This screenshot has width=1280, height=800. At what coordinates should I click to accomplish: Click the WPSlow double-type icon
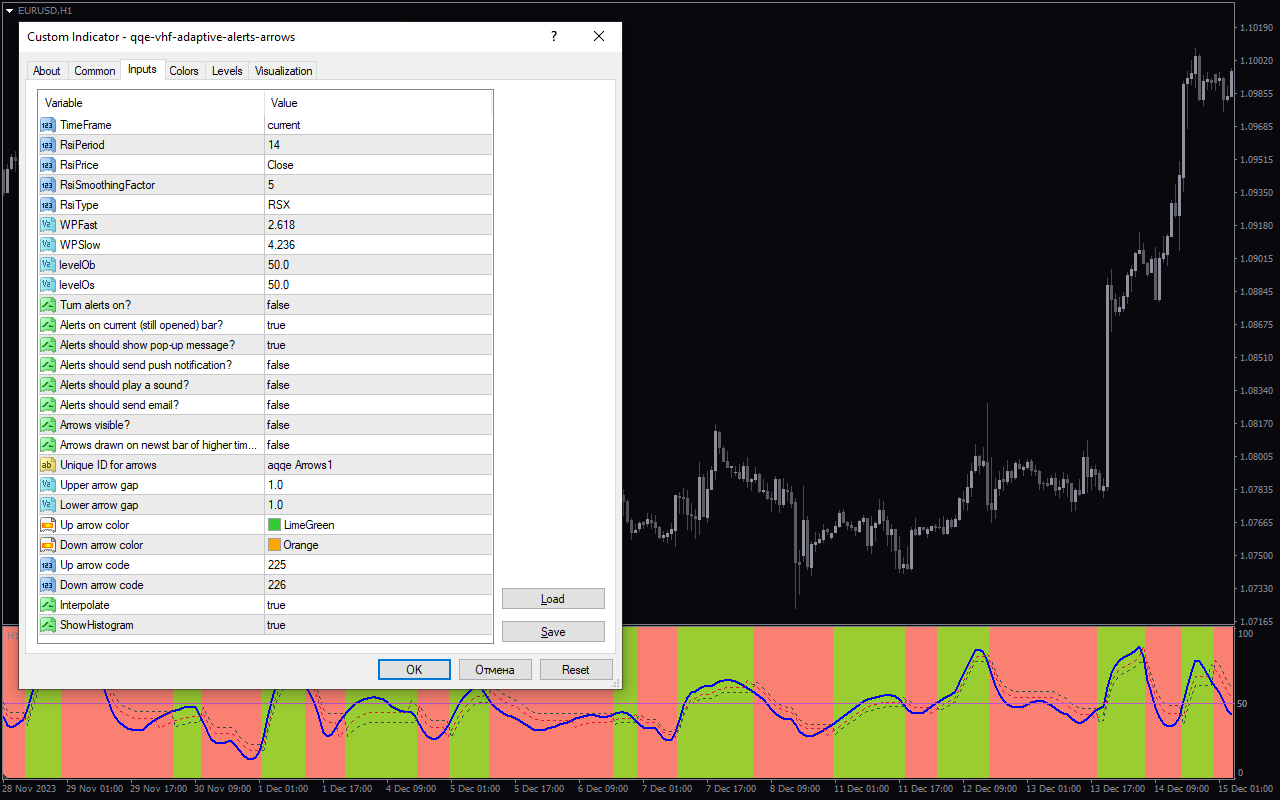48,245
